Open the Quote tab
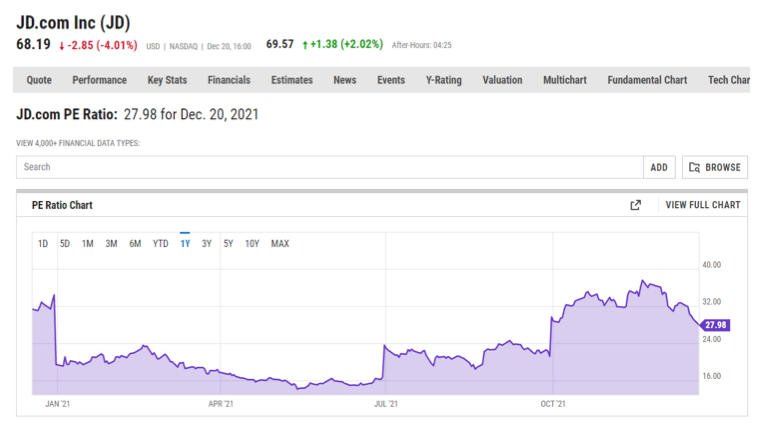 point(39,80)
